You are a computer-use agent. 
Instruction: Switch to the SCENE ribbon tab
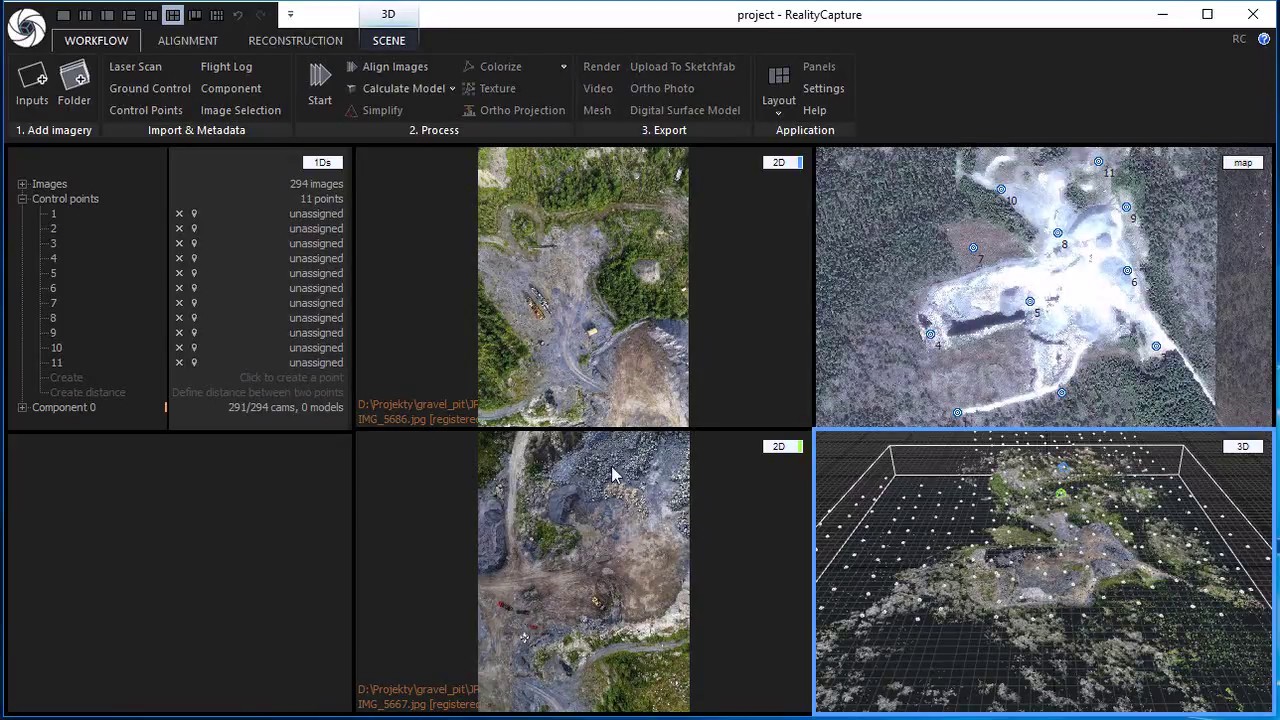(x=389, y=40)
